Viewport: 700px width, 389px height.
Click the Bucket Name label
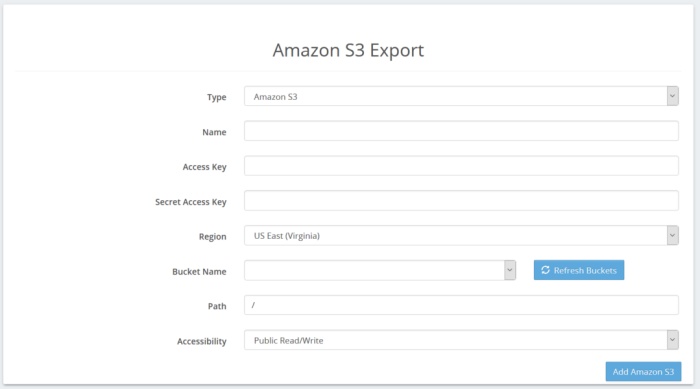coord(199,272)
